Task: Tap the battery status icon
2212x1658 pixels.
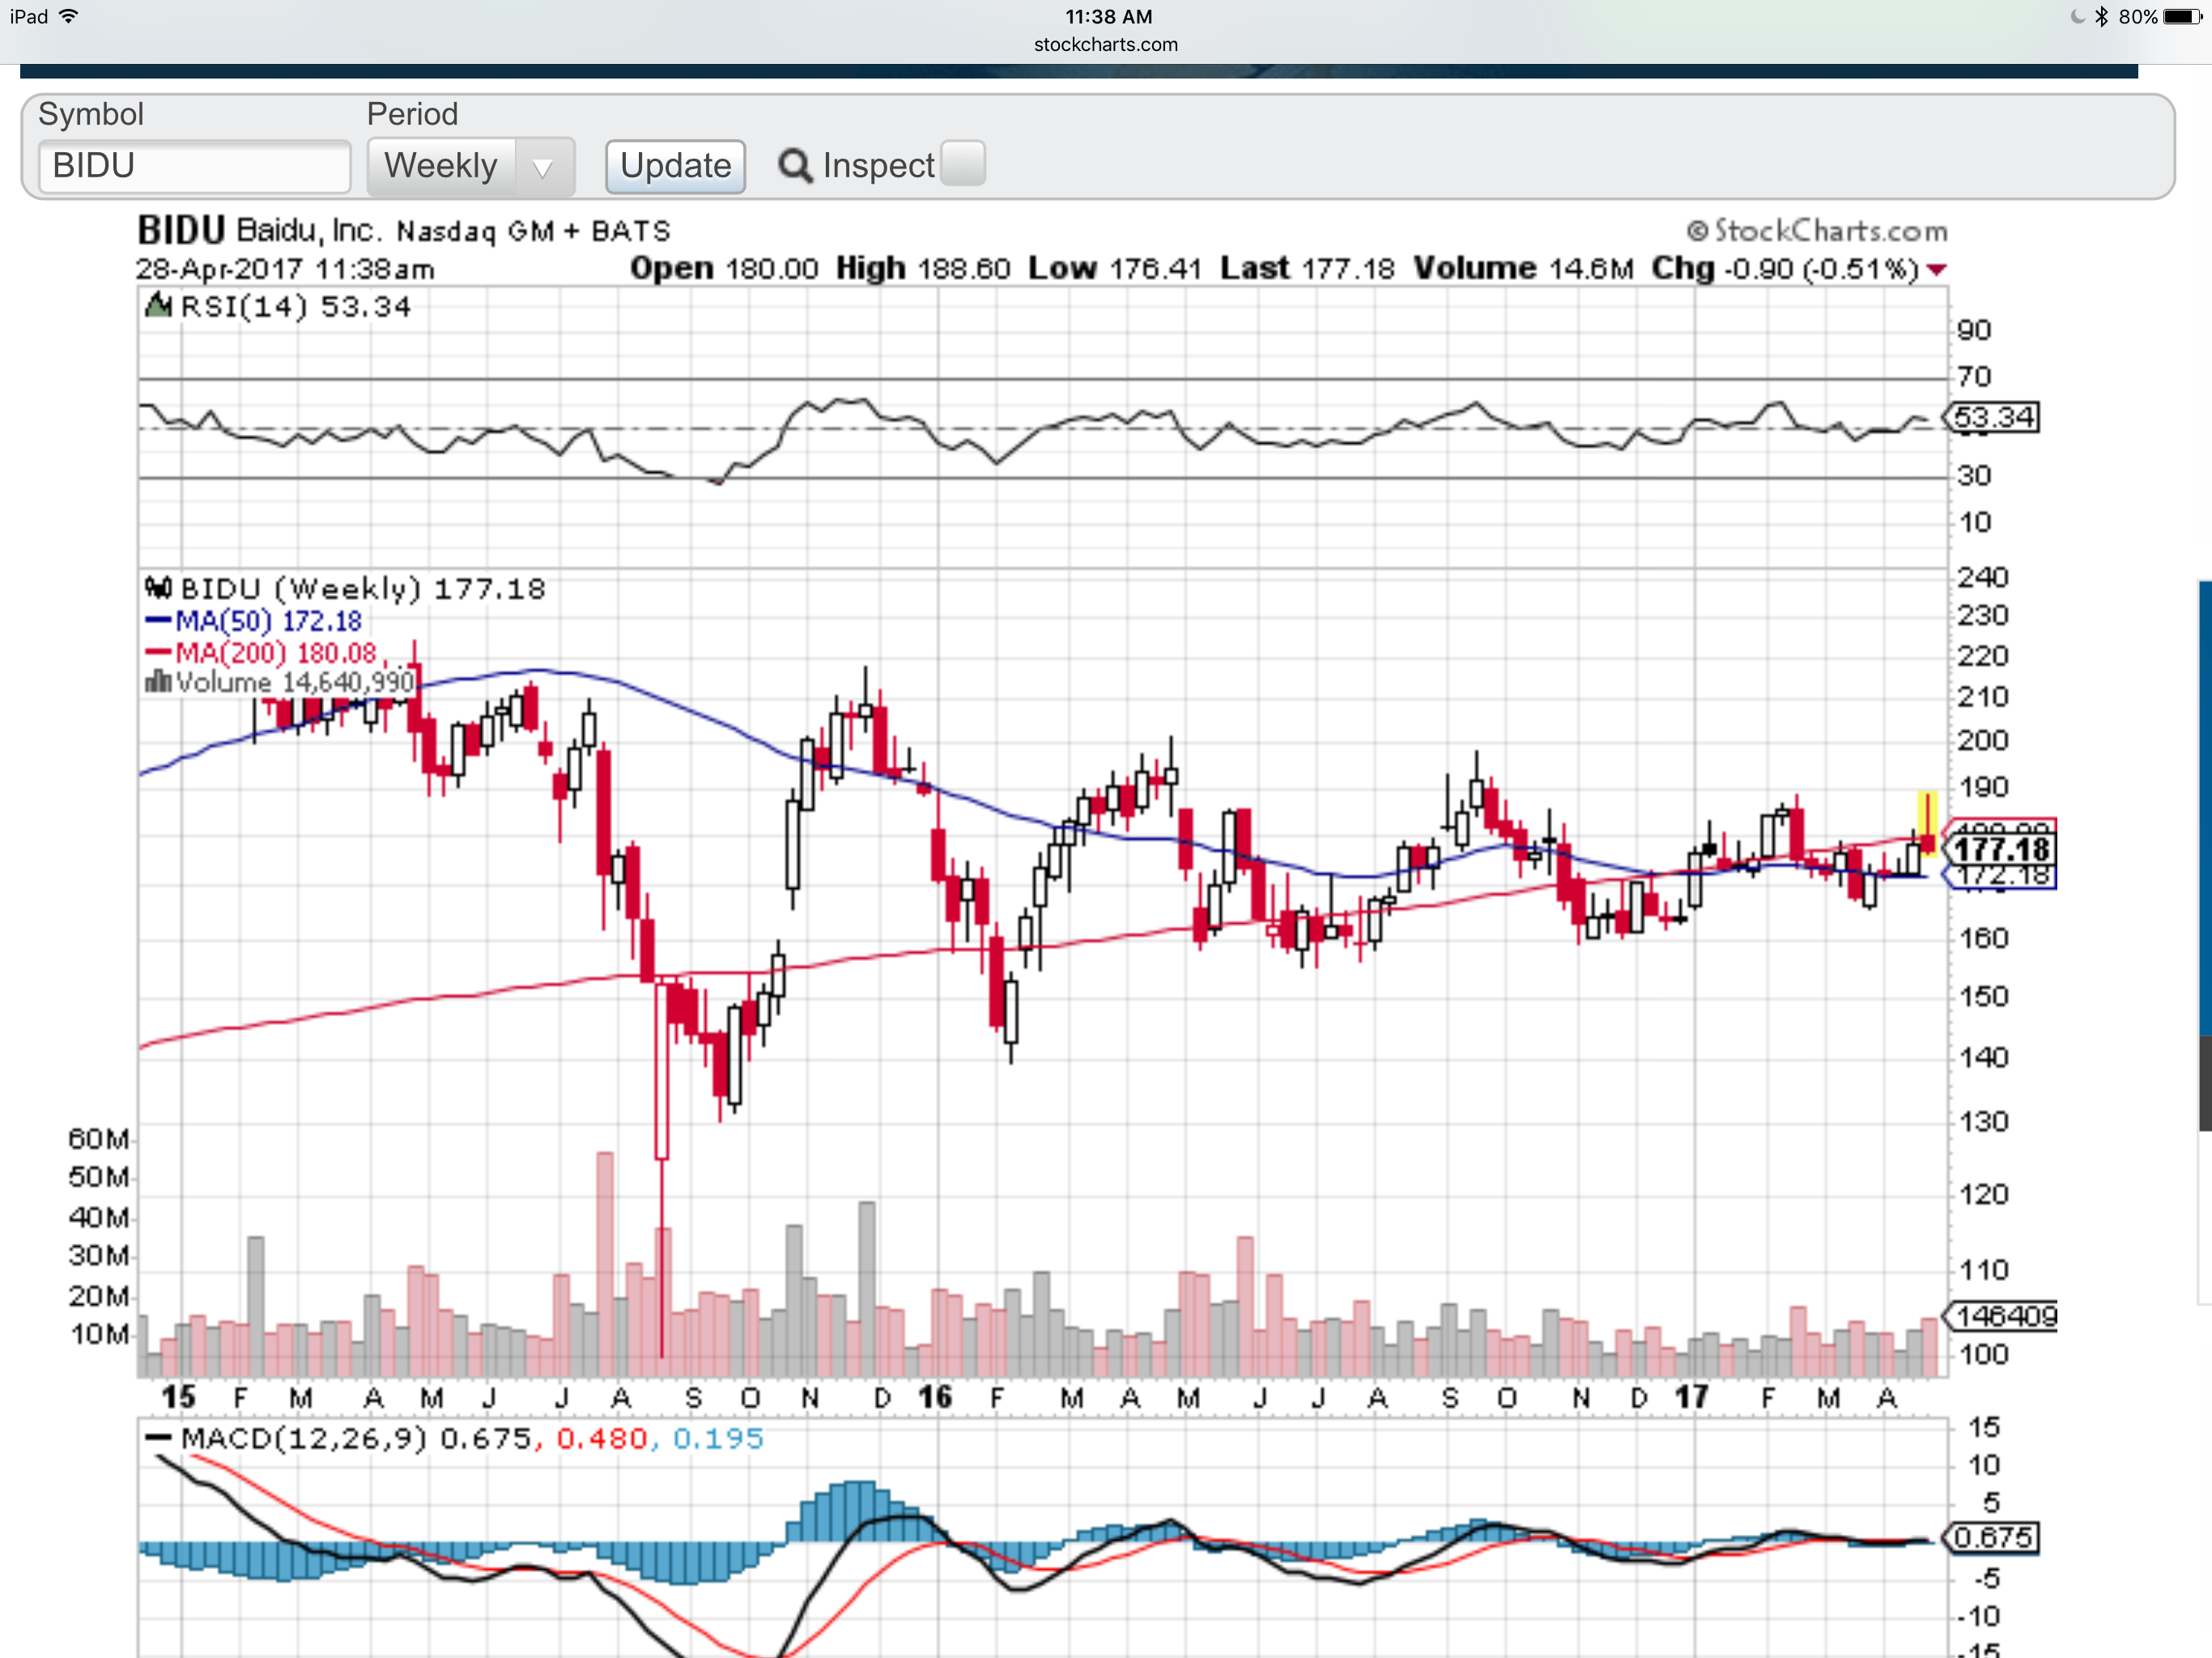Action: pyautogui.click(x=2182, y=16)
